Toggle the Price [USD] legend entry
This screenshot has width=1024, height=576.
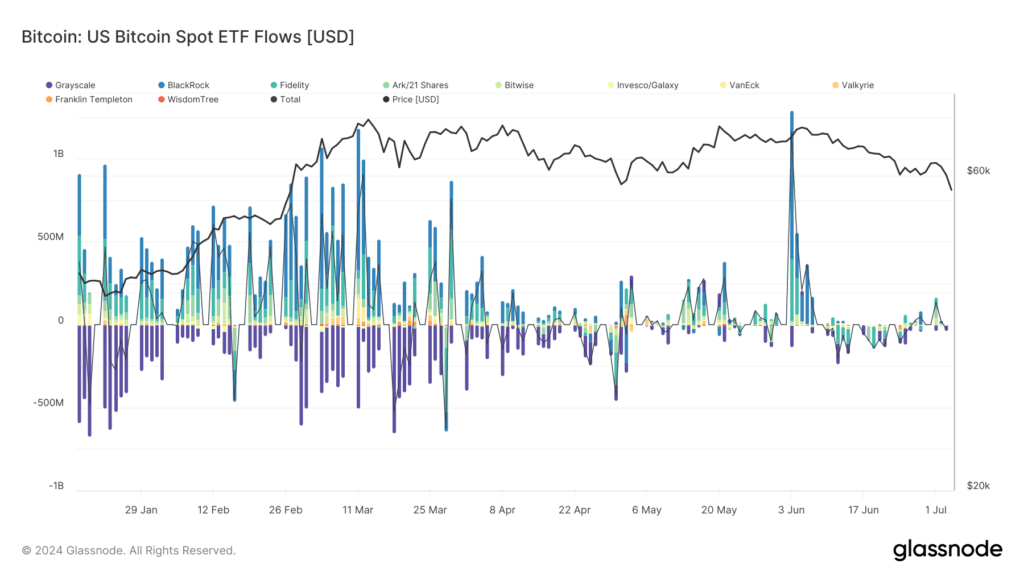tap(411, 99)
